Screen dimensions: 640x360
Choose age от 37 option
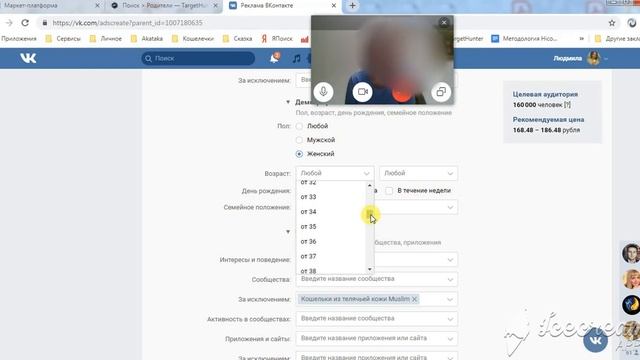(331, 256)
